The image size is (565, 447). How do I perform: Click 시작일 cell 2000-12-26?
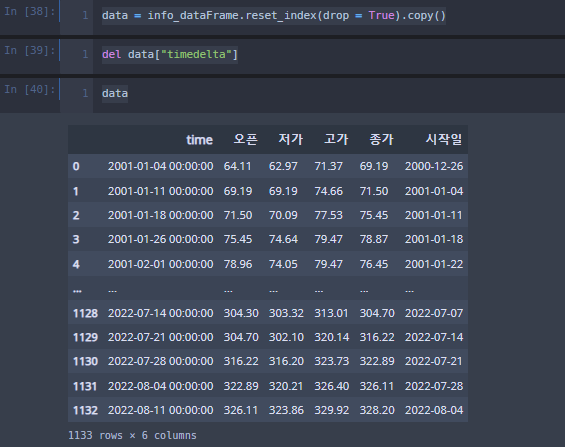tap(434, 166)
